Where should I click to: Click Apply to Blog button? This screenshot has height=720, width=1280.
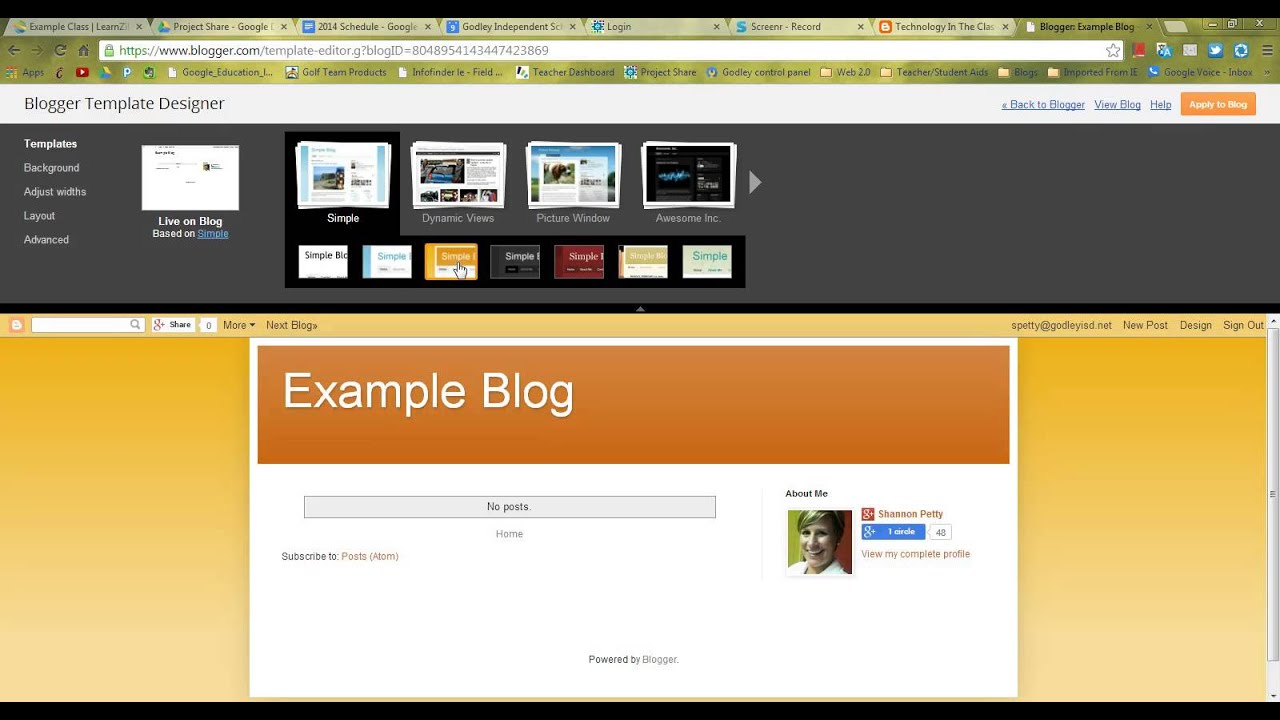coord(1218,104)
